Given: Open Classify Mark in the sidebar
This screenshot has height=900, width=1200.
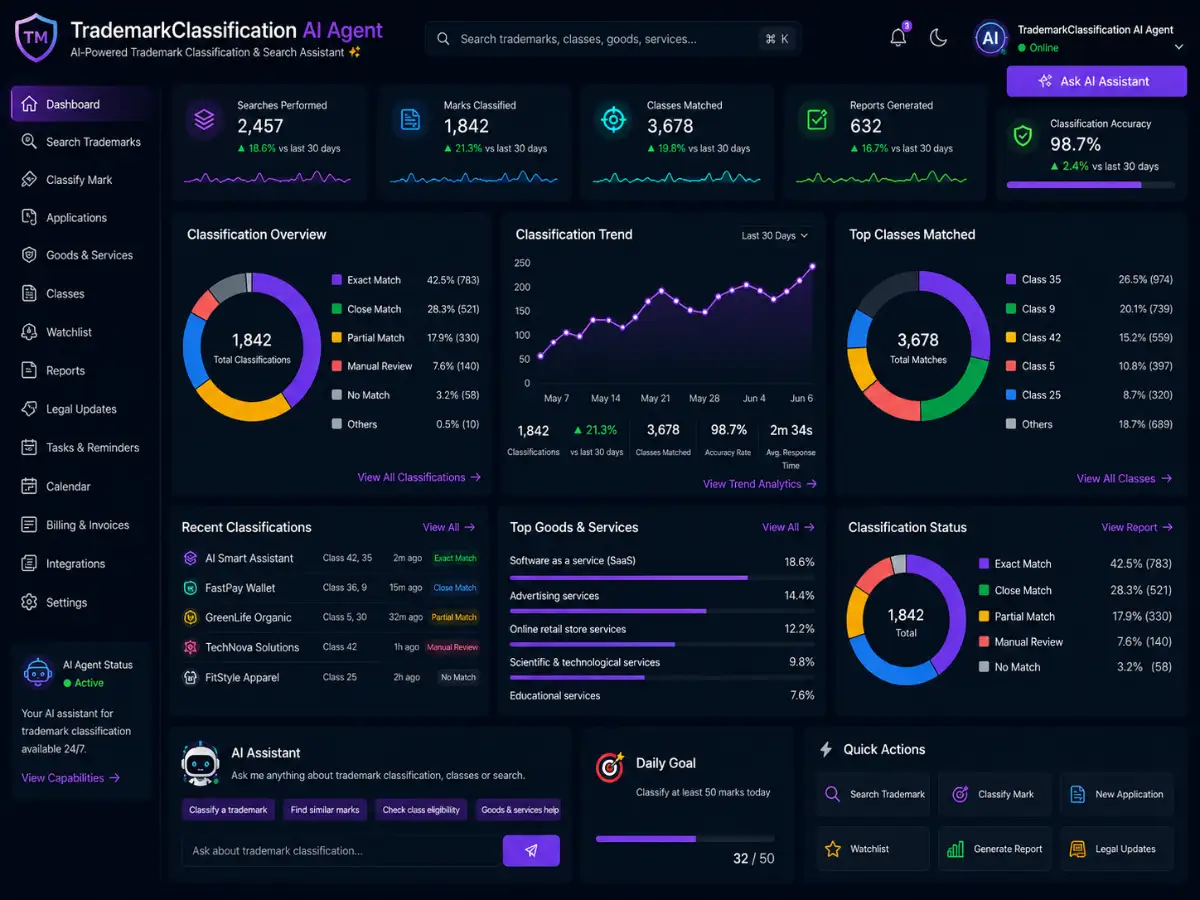Looking at the screenshot, I should (80, 180).
